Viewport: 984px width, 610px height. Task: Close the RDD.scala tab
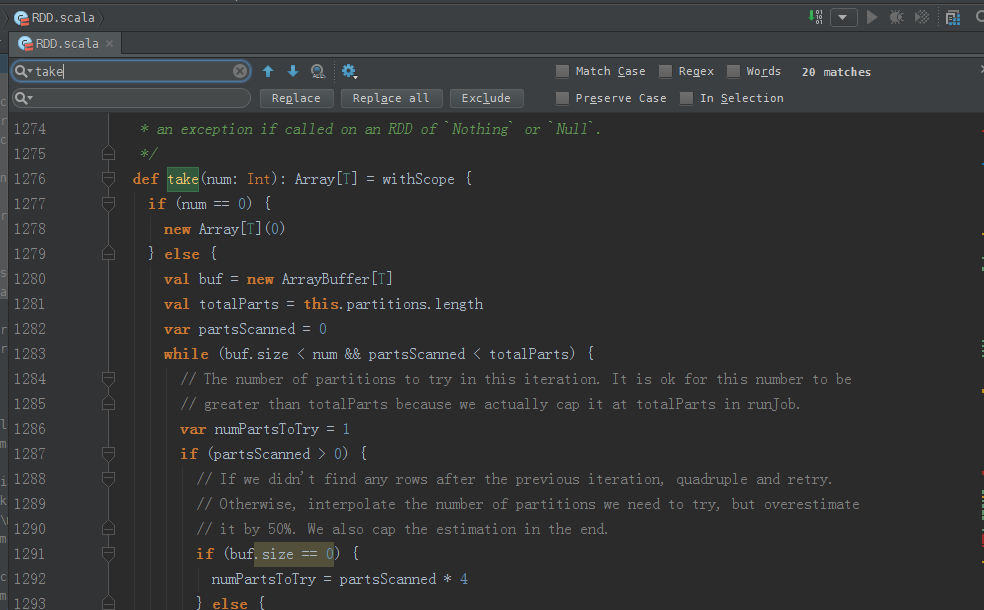point(109,43)
